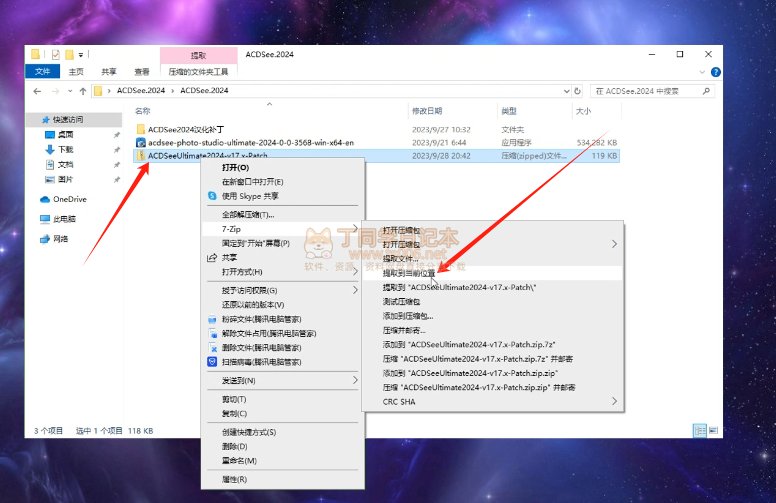Choose 还原以前的版本(V)
This screenshot has height=503, width=776.
[x=283, y=304]
